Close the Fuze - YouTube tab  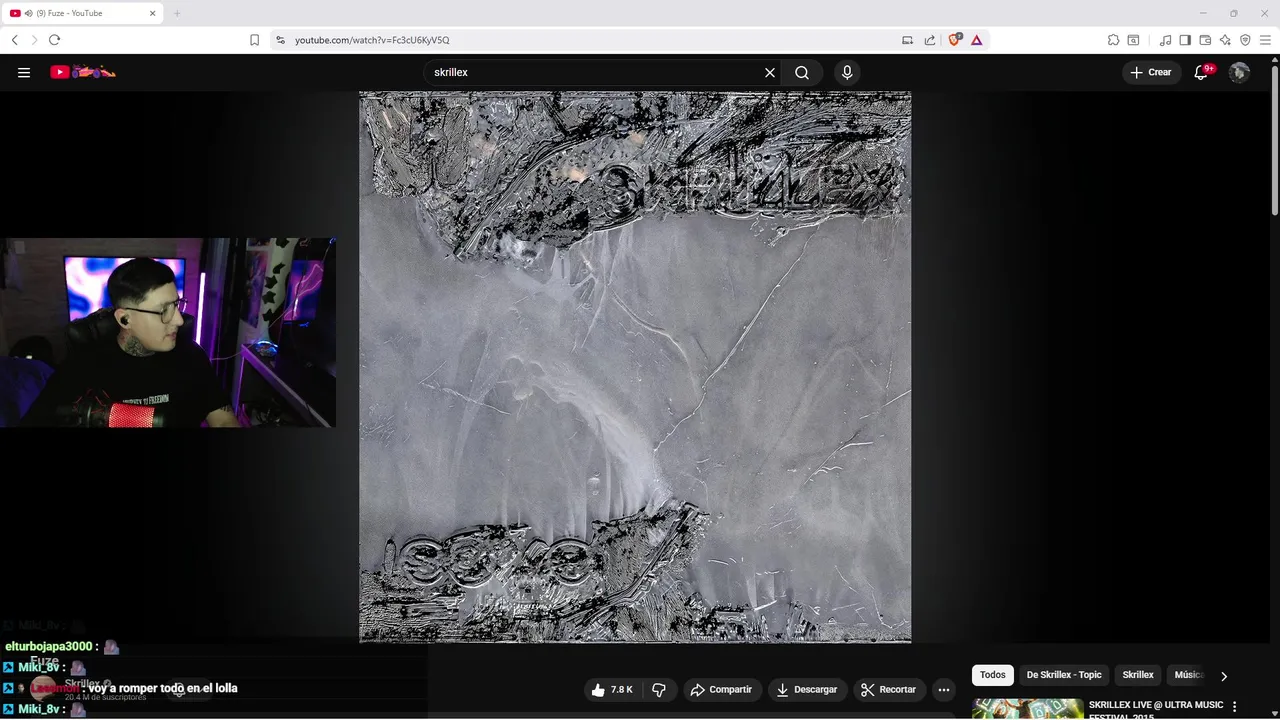tap(153, 13)
